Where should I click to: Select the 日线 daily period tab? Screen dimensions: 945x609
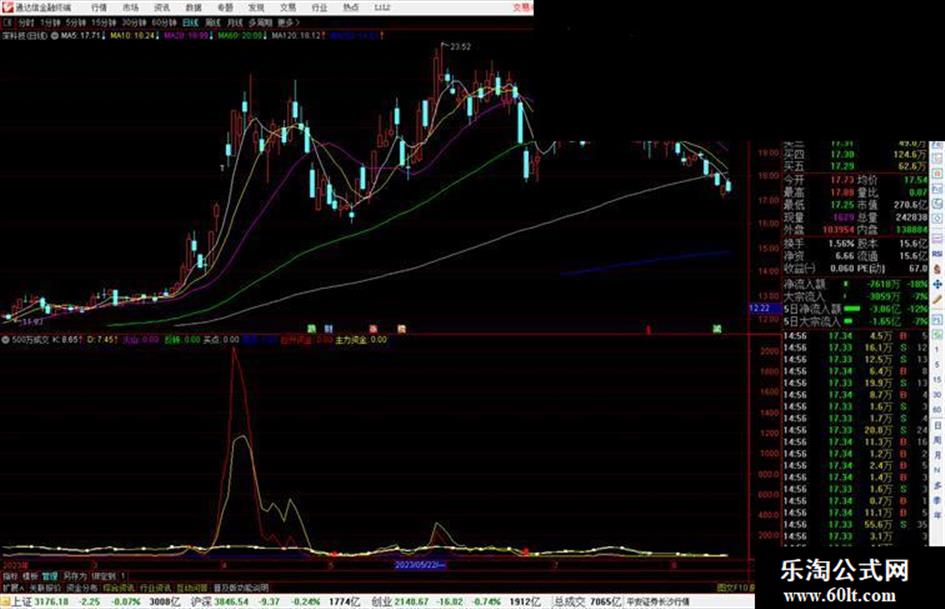[190, 22]
